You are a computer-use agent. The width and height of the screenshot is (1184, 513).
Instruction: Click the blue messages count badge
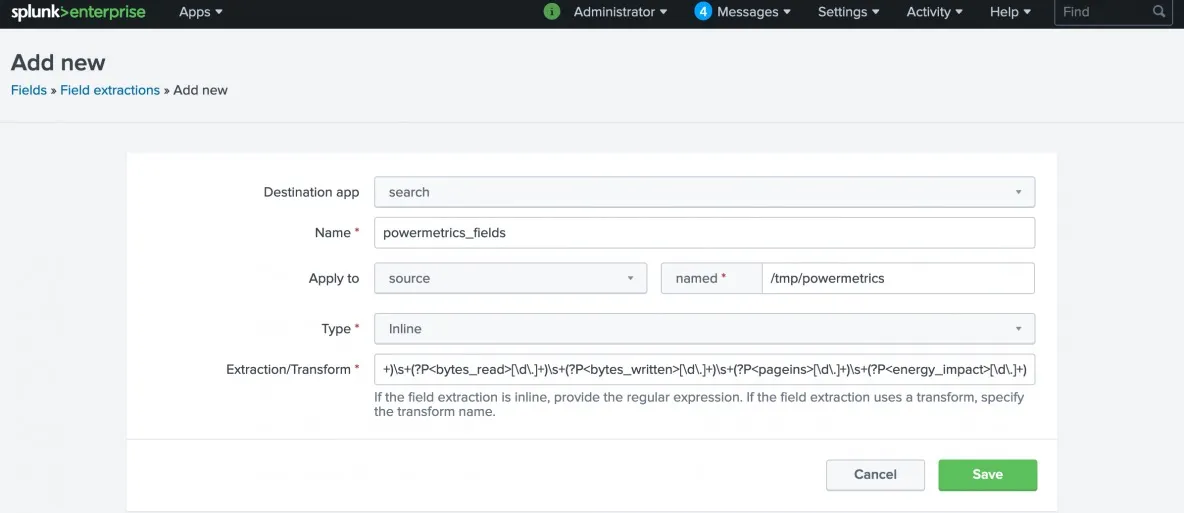(703, 12)
